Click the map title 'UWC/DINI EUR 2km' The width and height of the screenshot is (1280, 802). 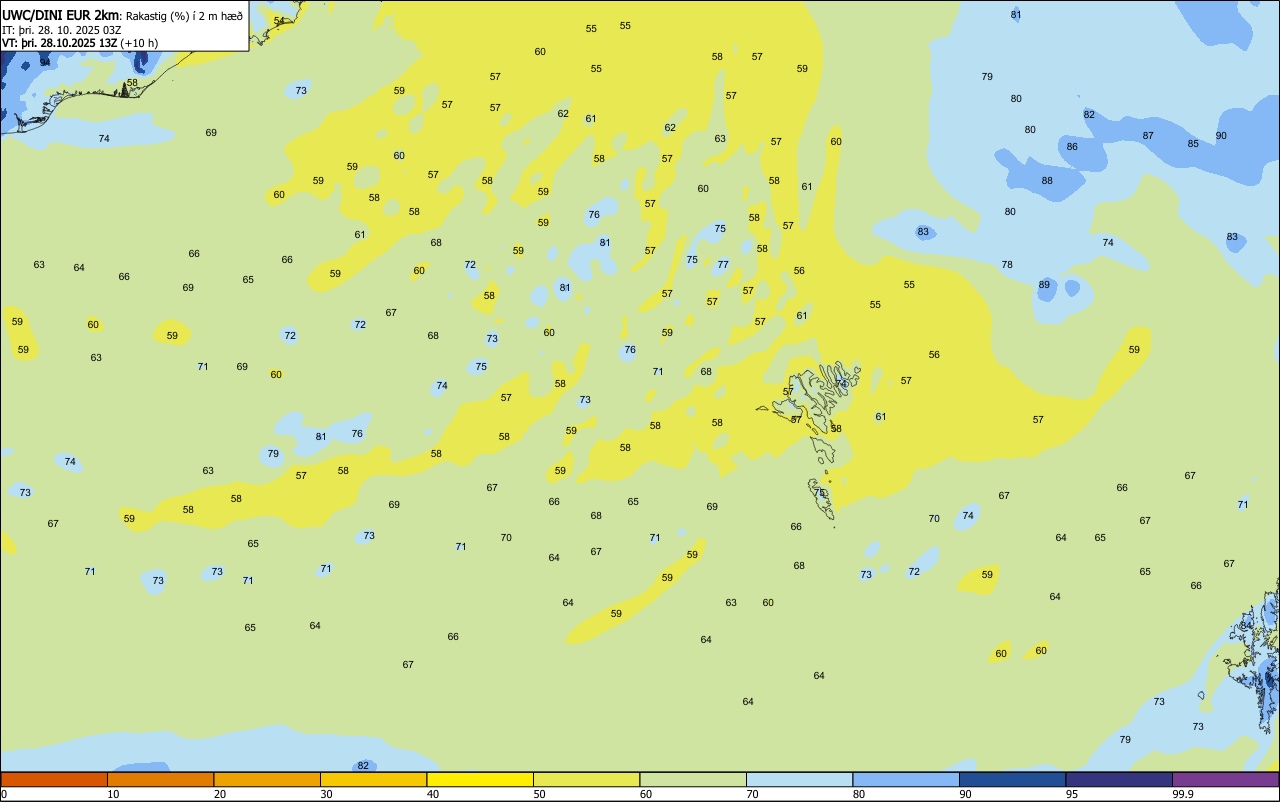61,14
